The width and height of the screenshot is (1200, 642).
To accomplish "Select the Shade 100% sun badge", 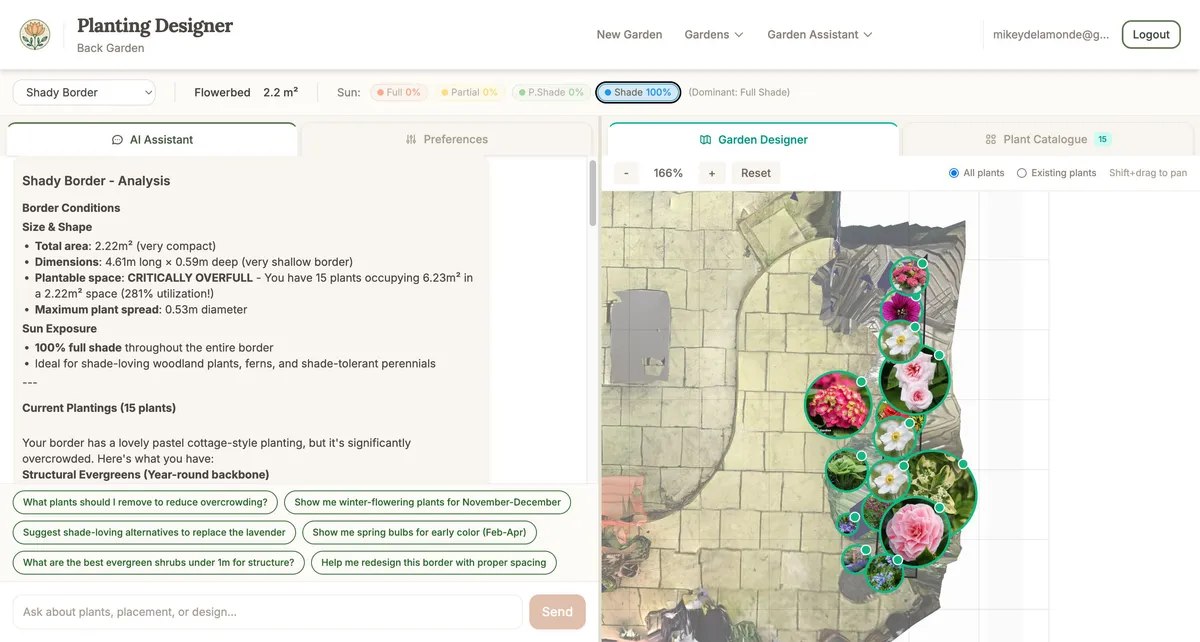I will pyautogui.click(x=637, y=91).
